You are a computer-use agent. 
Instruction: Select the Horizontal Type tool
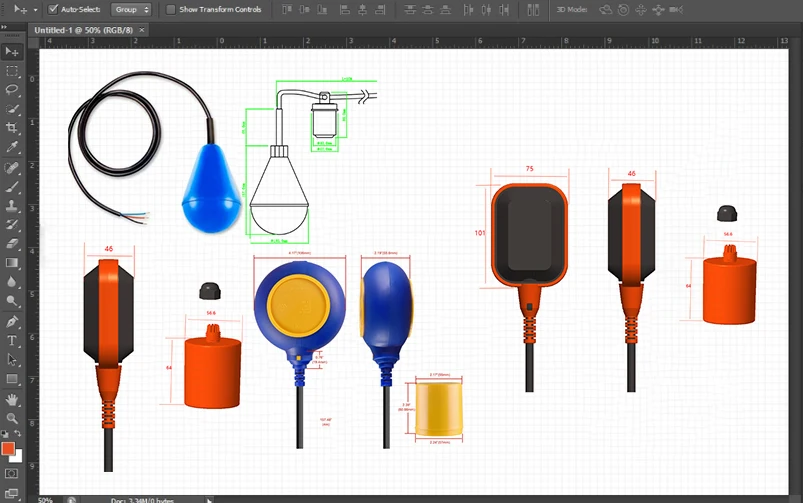[11, 341]
